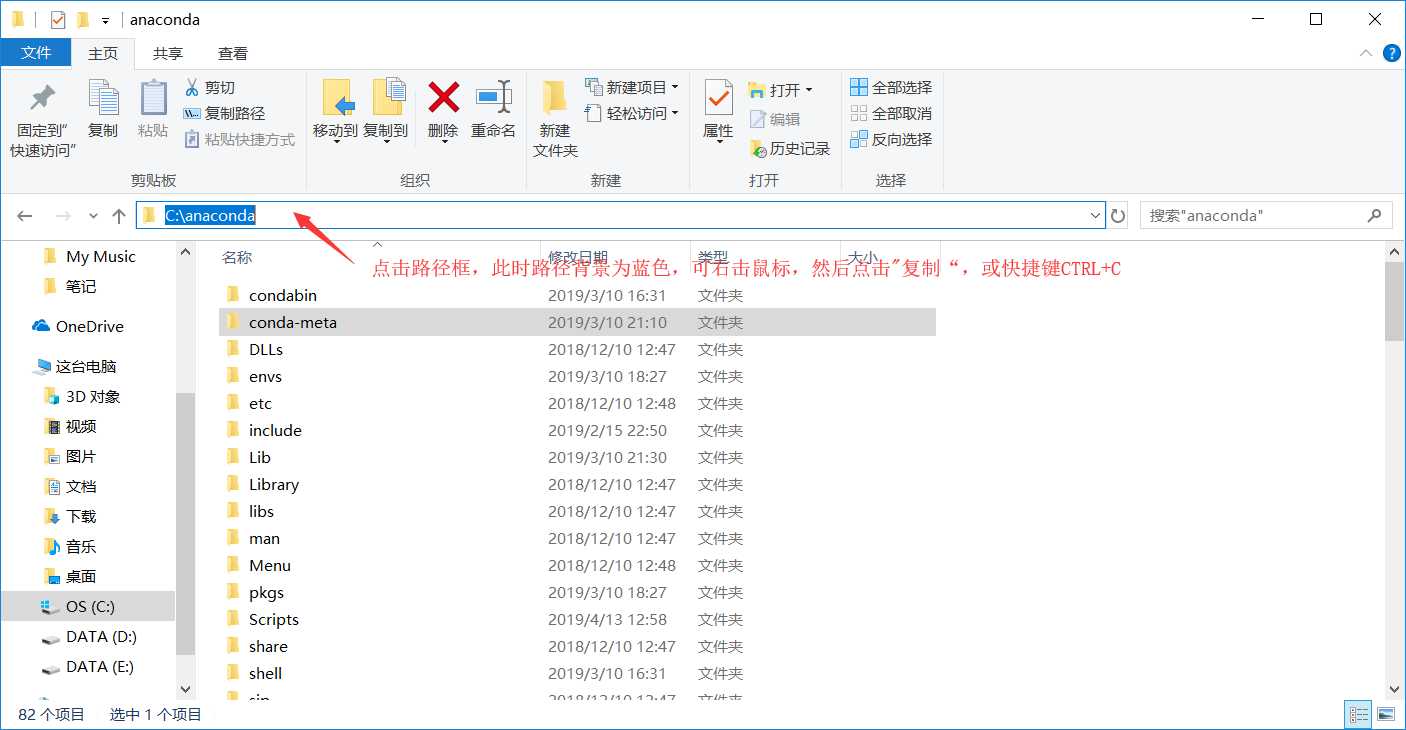Click the Copy icon in clipboard group

pos(103,98)
